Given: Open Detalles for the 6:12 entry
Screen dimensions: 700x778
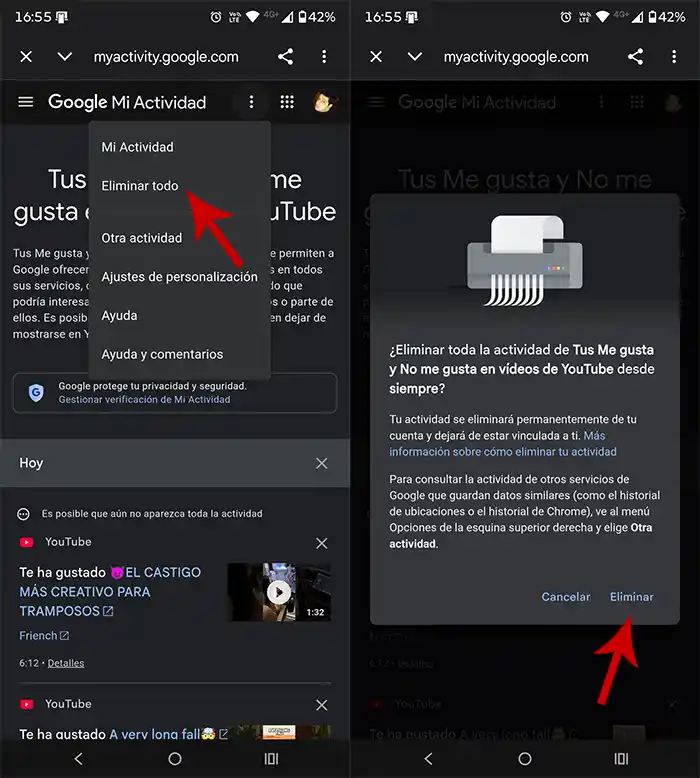Looking at the screenshot, I should [x=66, y=663].
